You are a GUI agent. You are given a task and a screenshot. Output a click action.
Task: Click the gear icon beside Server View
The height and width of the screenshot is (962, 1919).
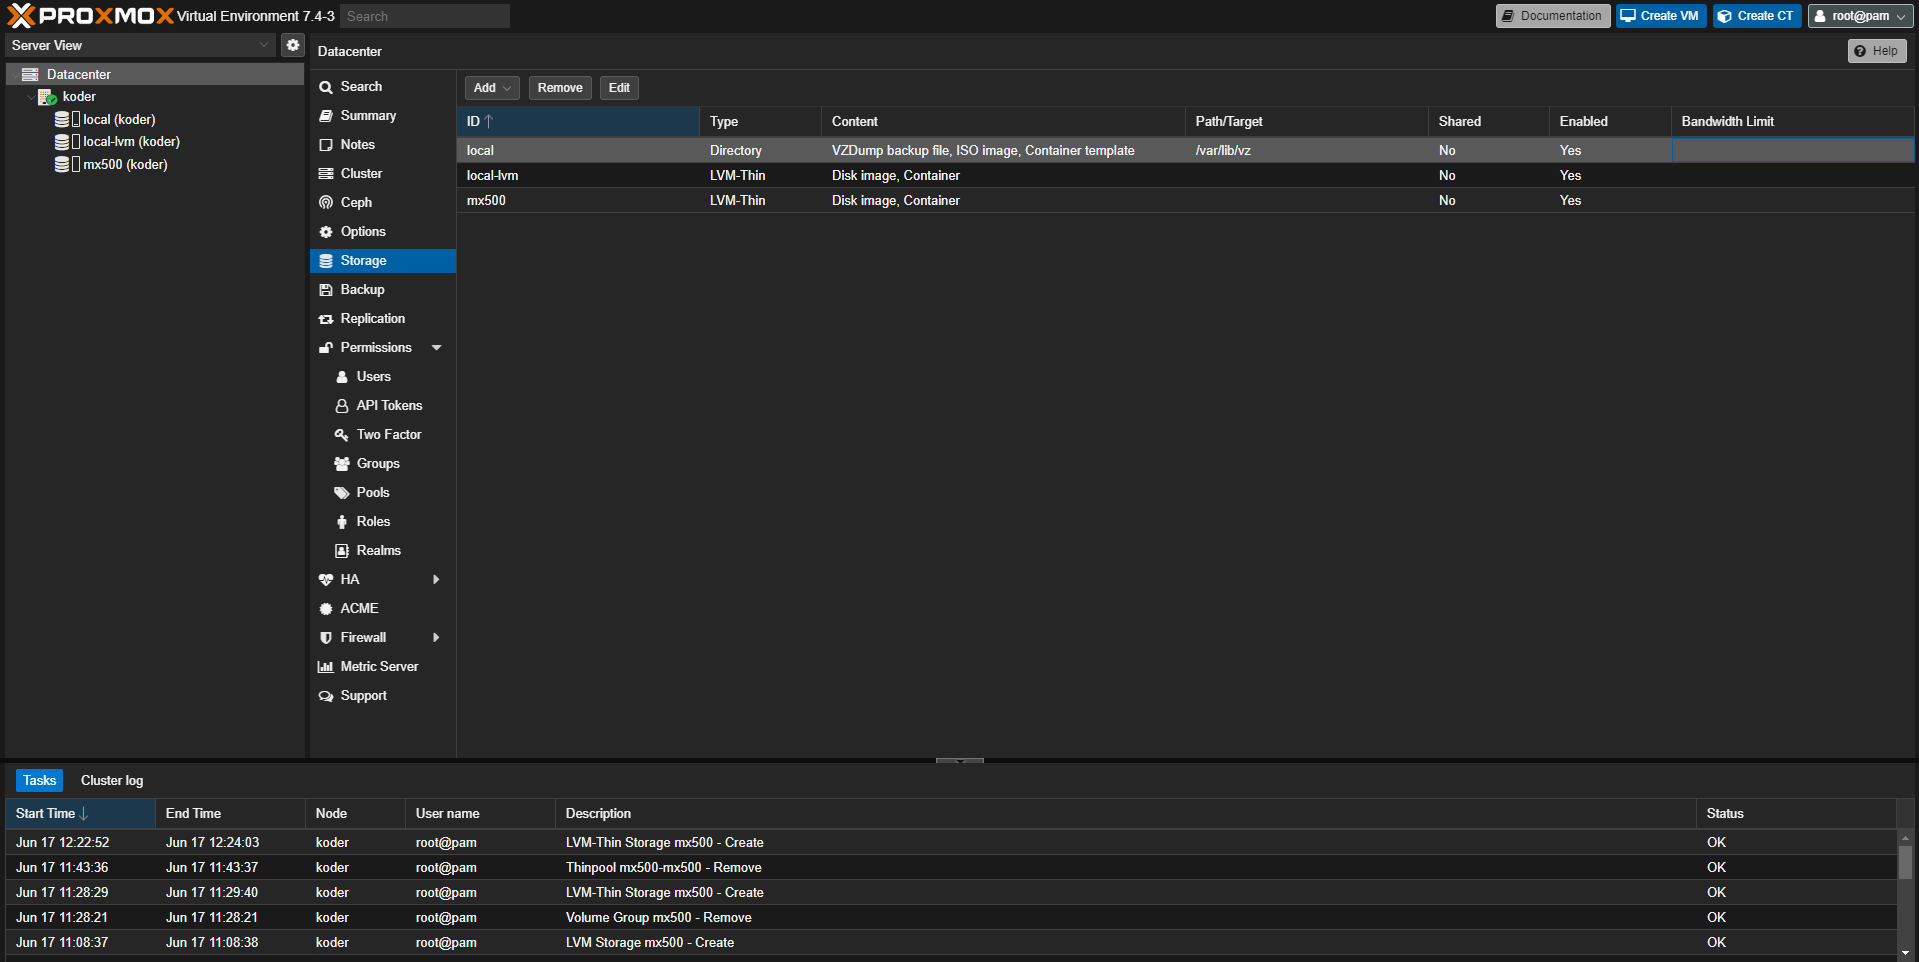[x=292, y=45]
